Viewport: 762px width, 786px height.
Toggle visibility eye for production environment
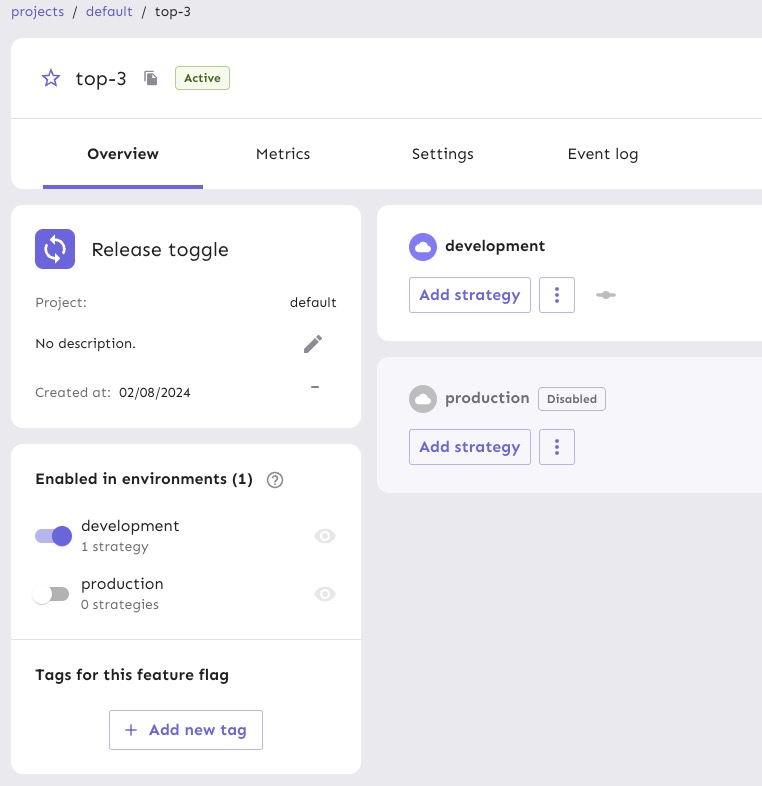tap(325, 594)
